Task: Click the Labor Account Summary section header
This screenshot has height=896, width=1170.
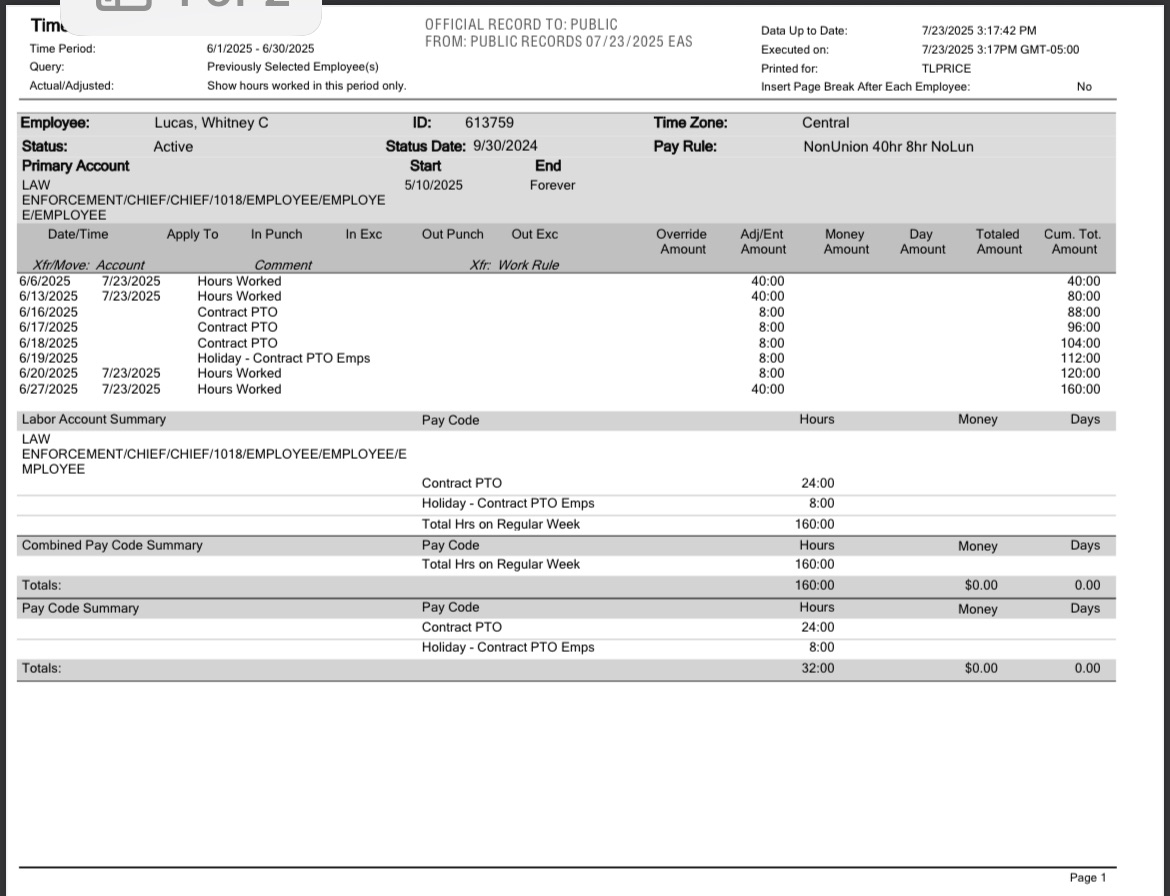Action: (94, 419)
